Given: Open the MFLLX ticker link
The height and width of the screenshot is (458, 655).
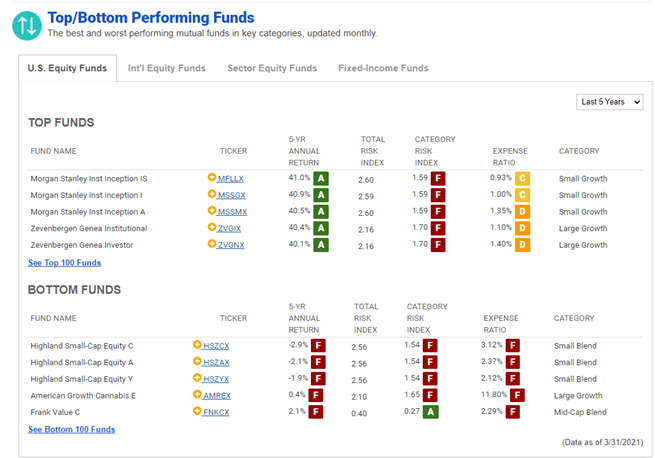Looking at the screenshot, I should [x=231, y=179].
